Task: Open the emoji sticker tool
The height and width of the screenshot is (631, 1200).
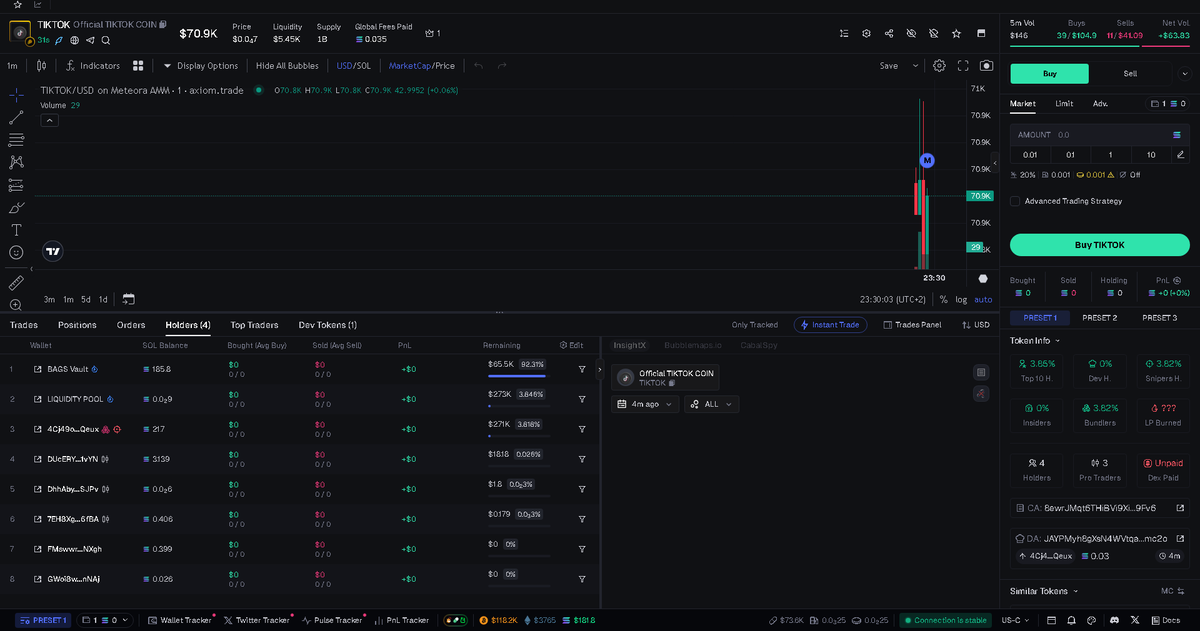Action: click(17, 252)
